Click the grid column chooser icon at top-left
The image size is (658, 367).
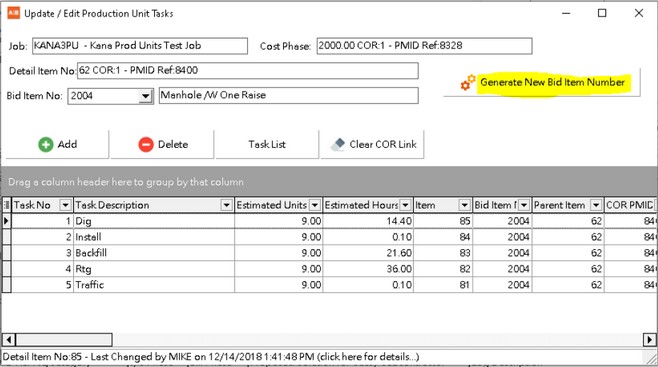(x=6, y=205)
